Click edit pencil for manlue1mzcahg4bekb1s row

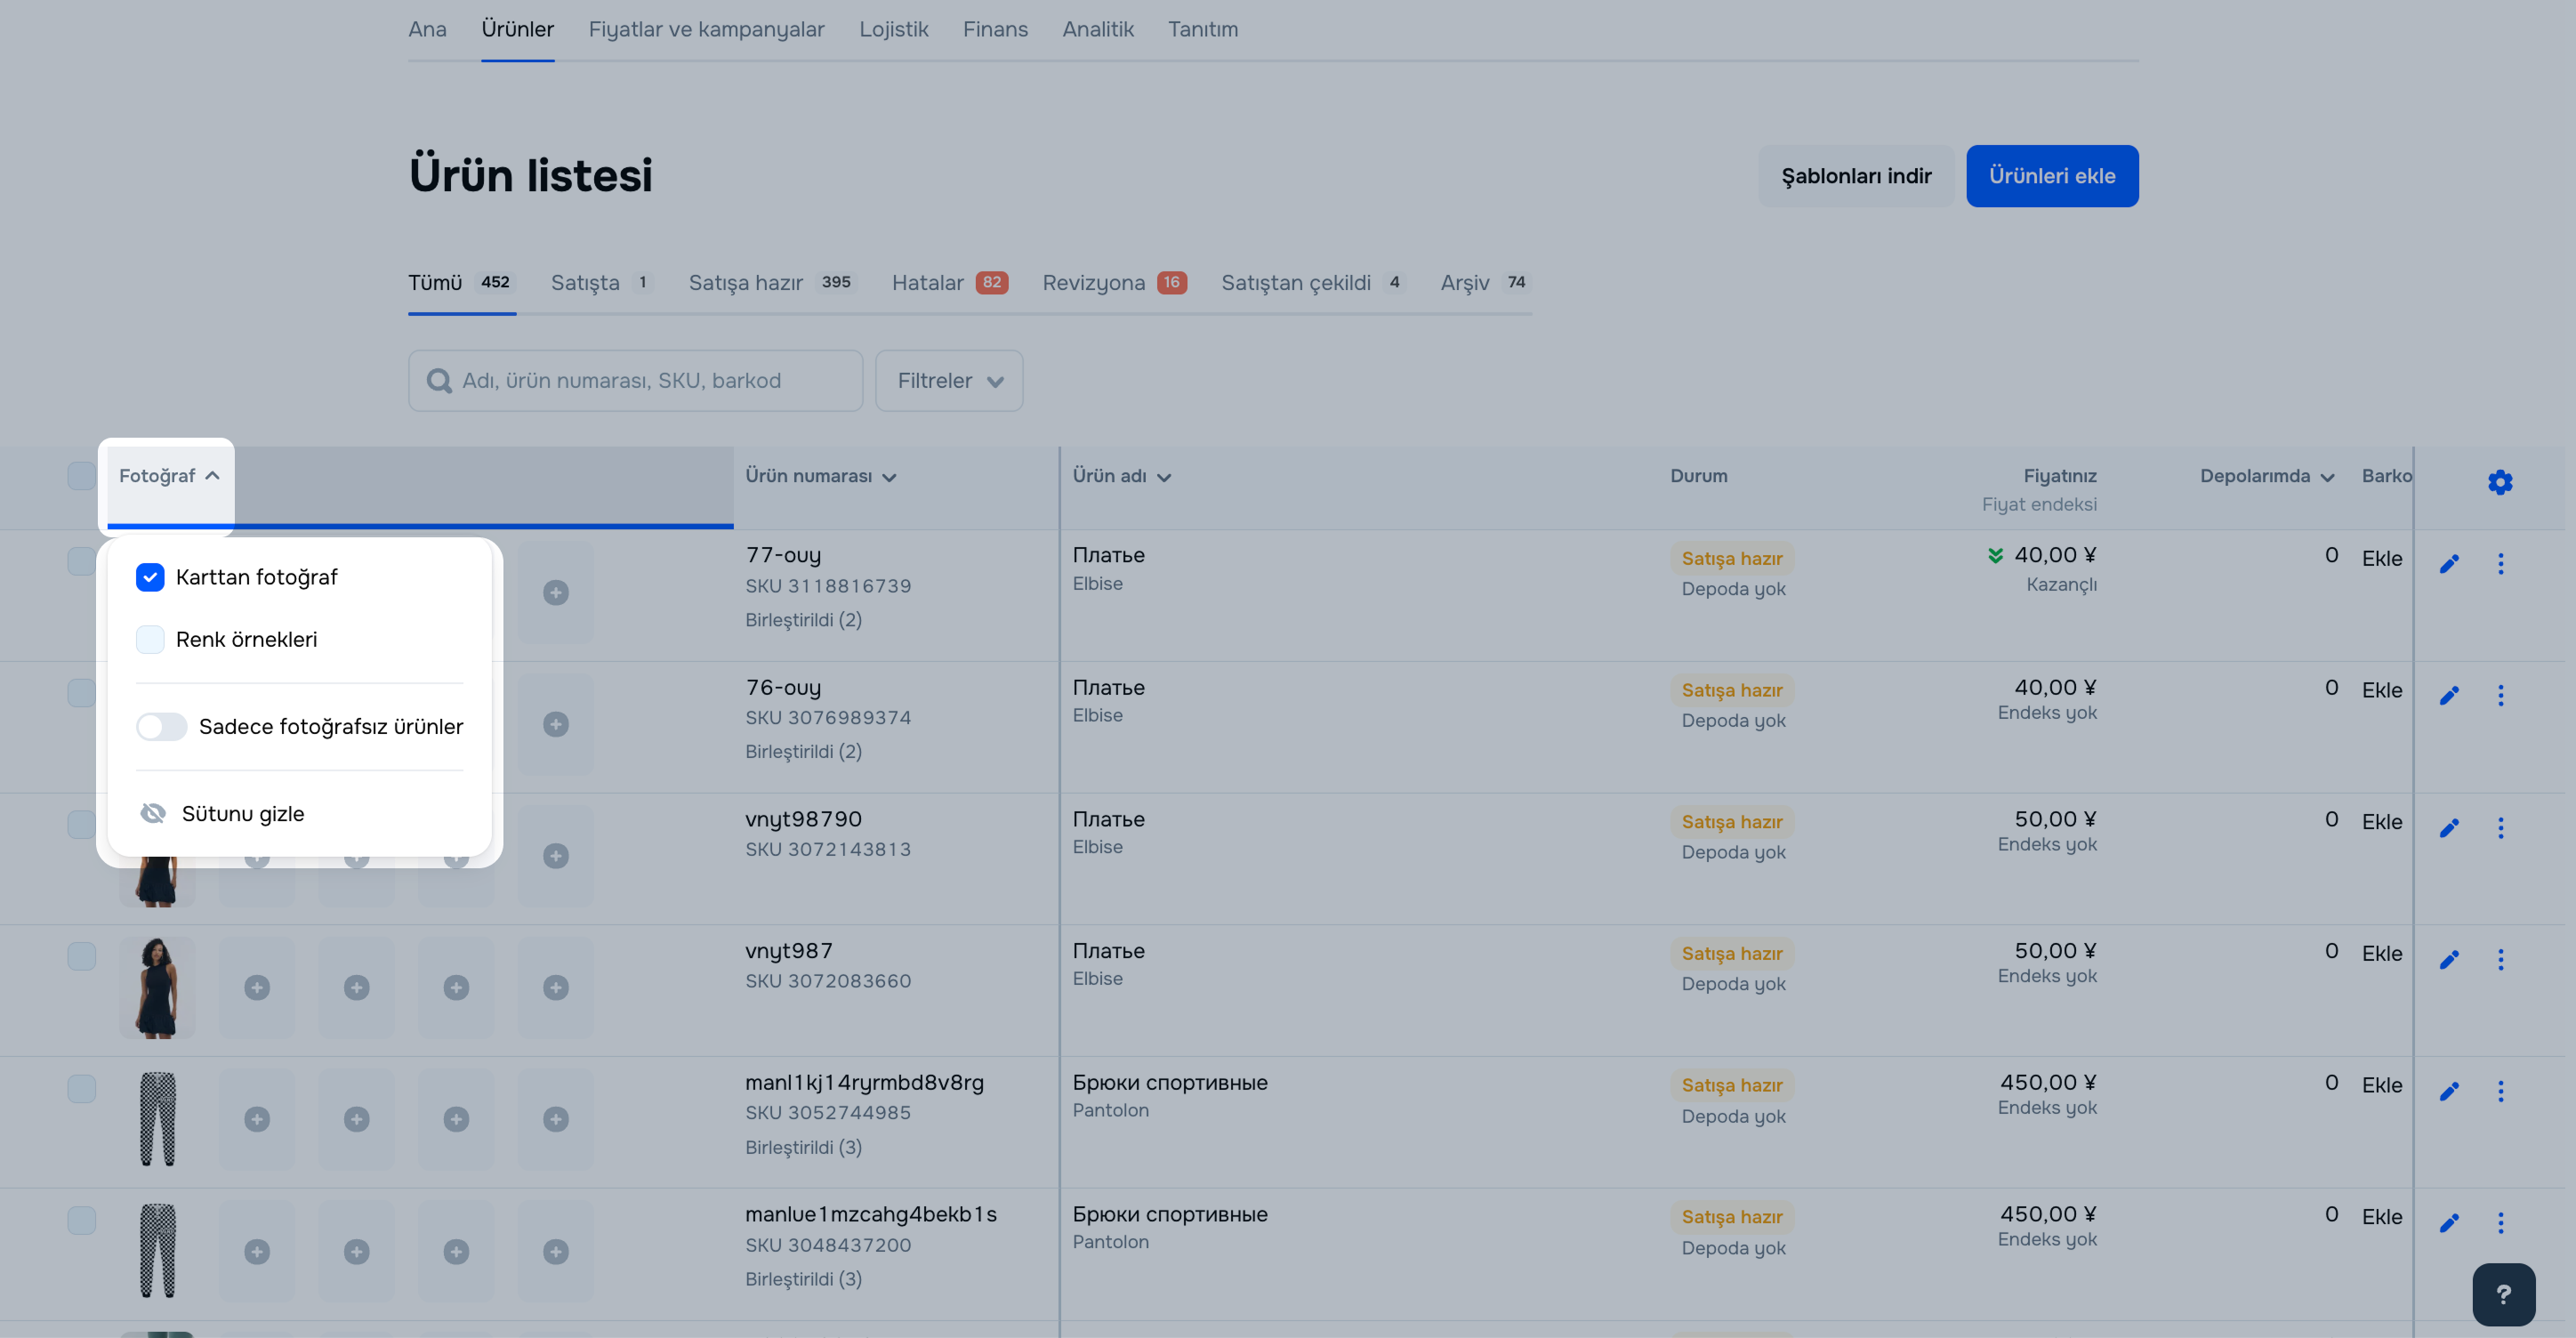click(x=2449, y=1223)
